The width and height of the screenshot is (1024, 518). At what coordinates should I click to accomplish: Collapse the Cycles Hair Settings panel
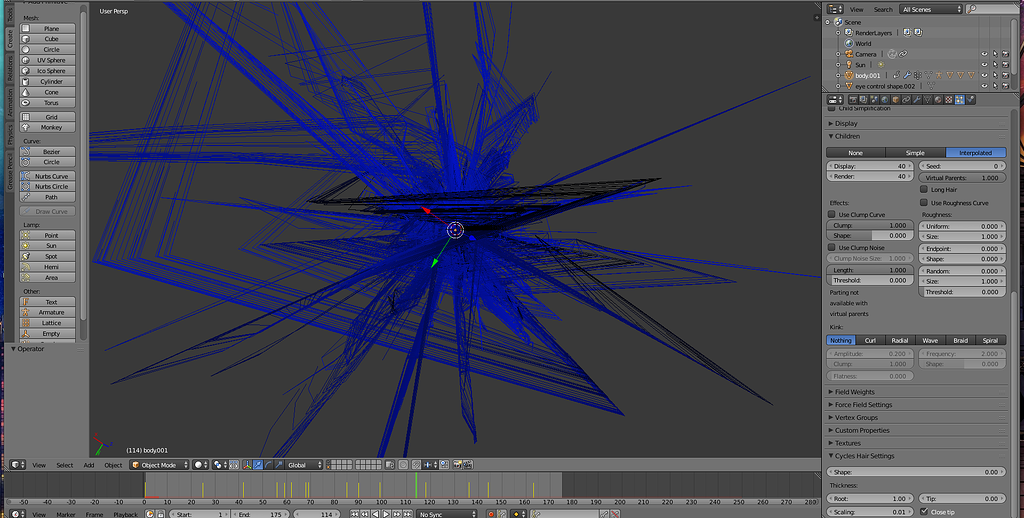click(864, 456)
